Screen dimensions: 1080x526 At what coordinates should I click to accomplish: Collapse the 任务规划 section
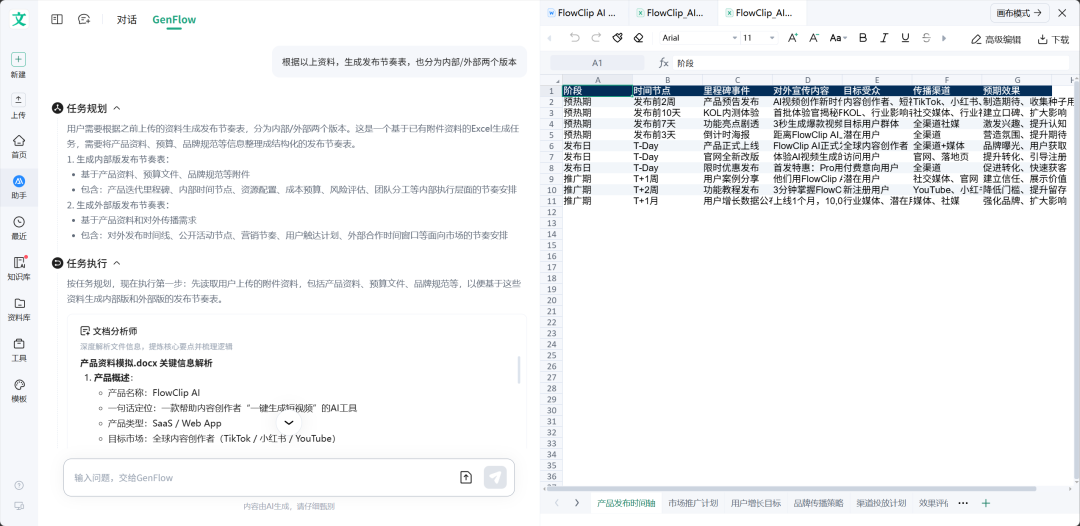click(117, 108)
